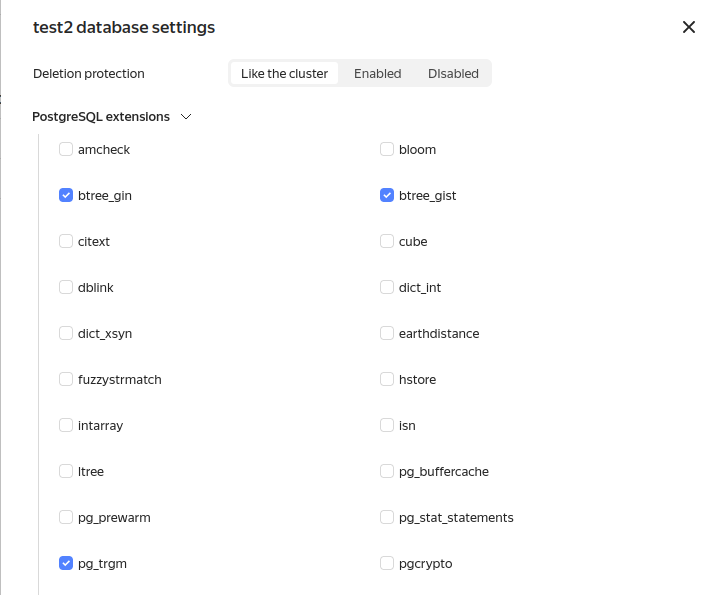Close the database settings dialog
Viewport: 717px width, 595px height.
coord(688,27)
